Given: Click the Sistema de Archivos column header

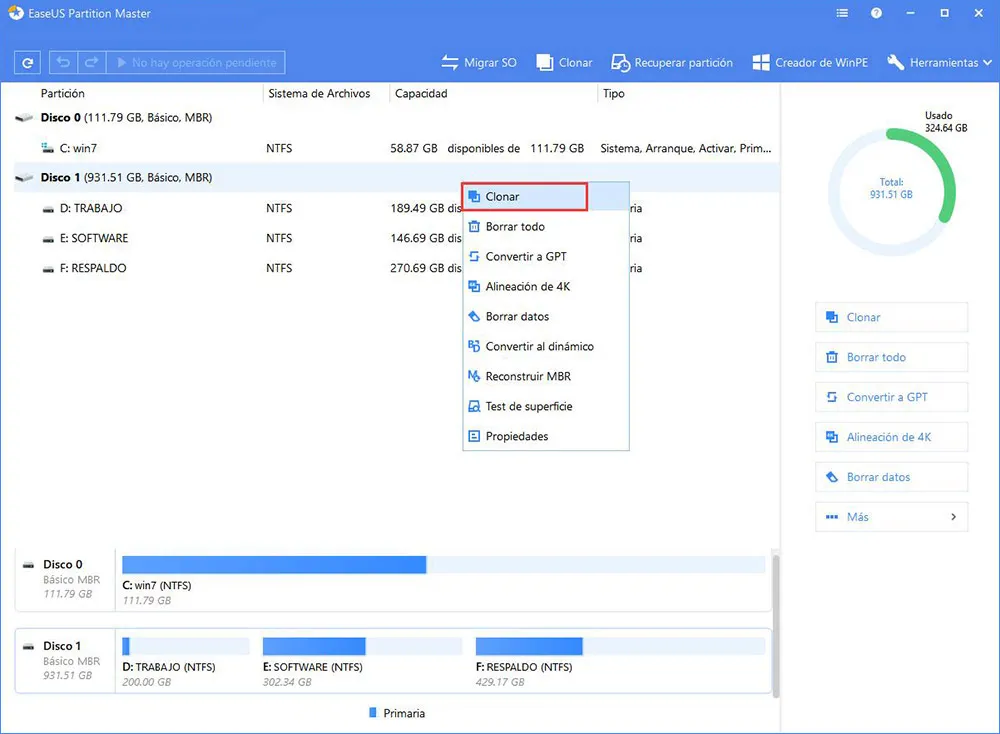Looking at the screenshot, I should (x=319, y=93).
